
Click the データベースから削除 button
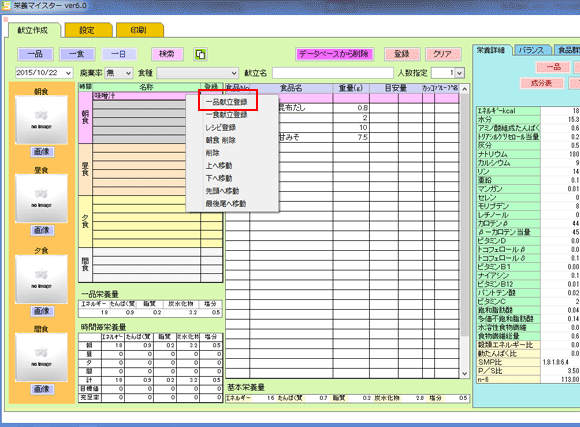[x=334, y=54]
